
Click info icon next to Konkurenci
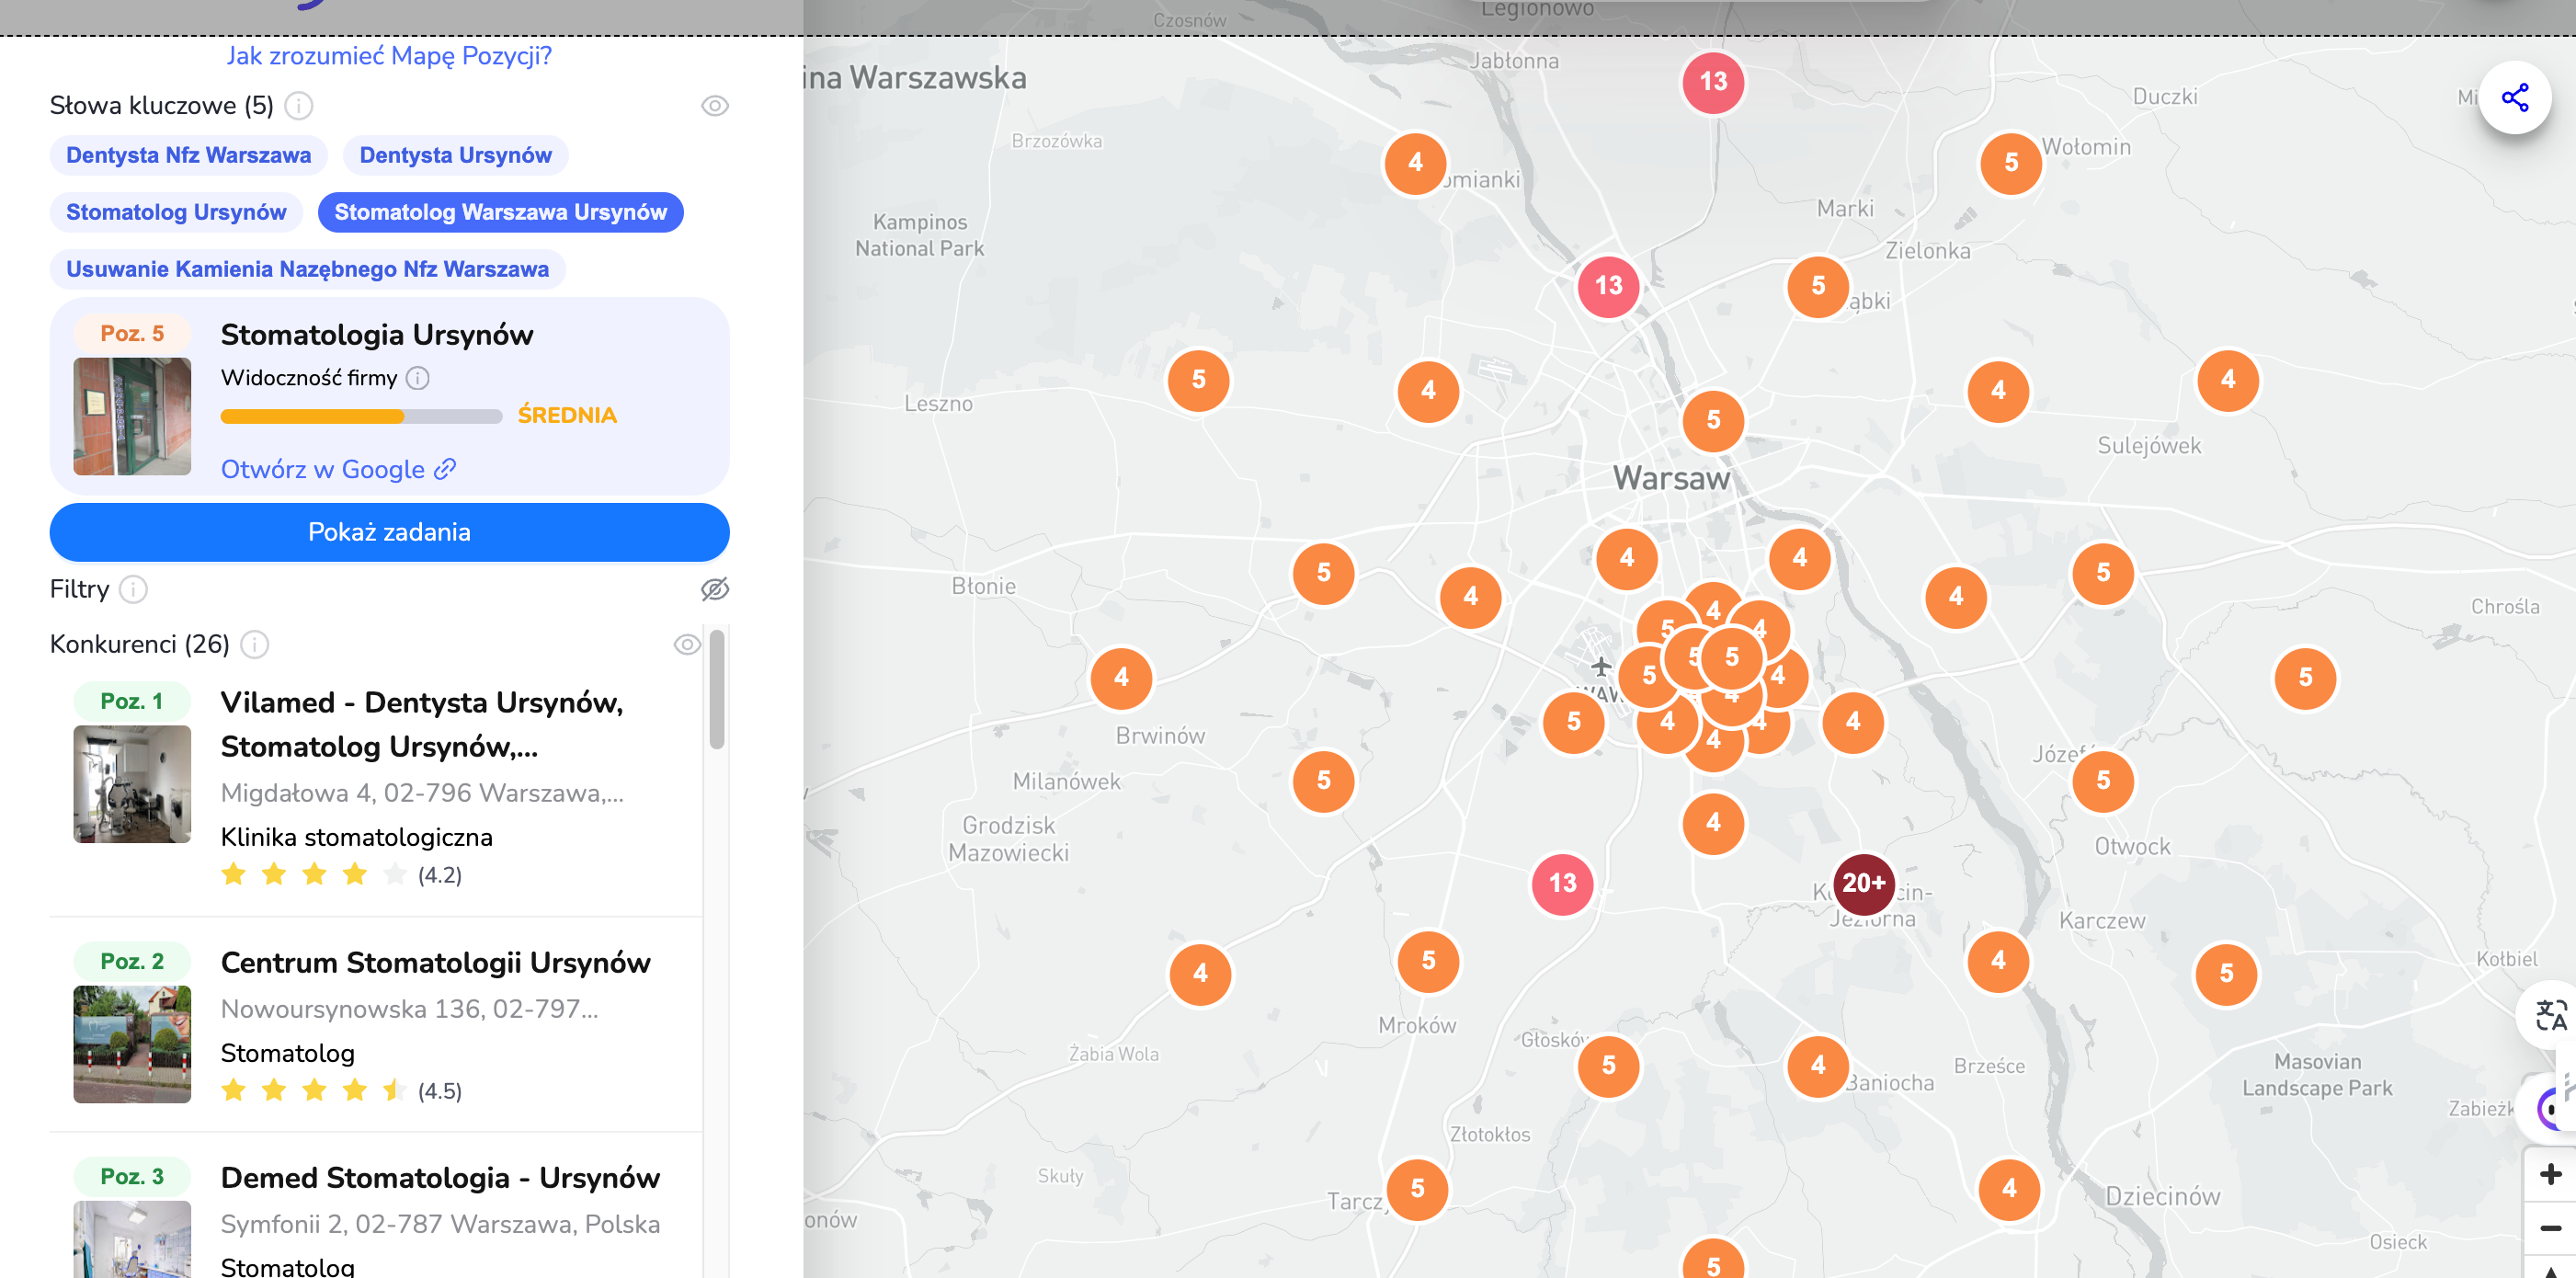coord(255,644)
